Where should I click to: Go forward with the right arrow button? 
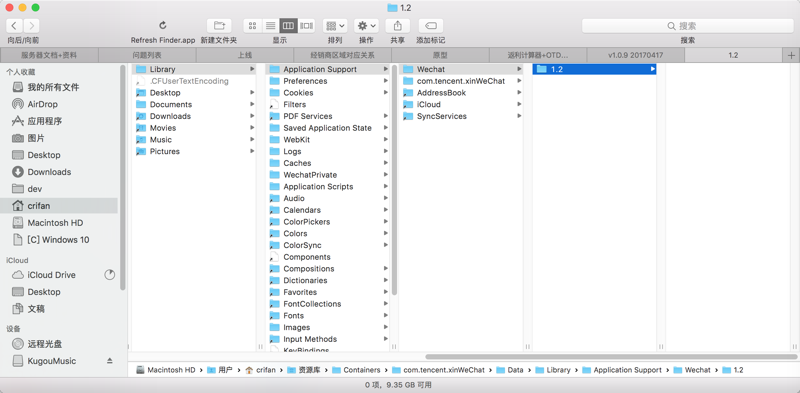click(31, 26)
